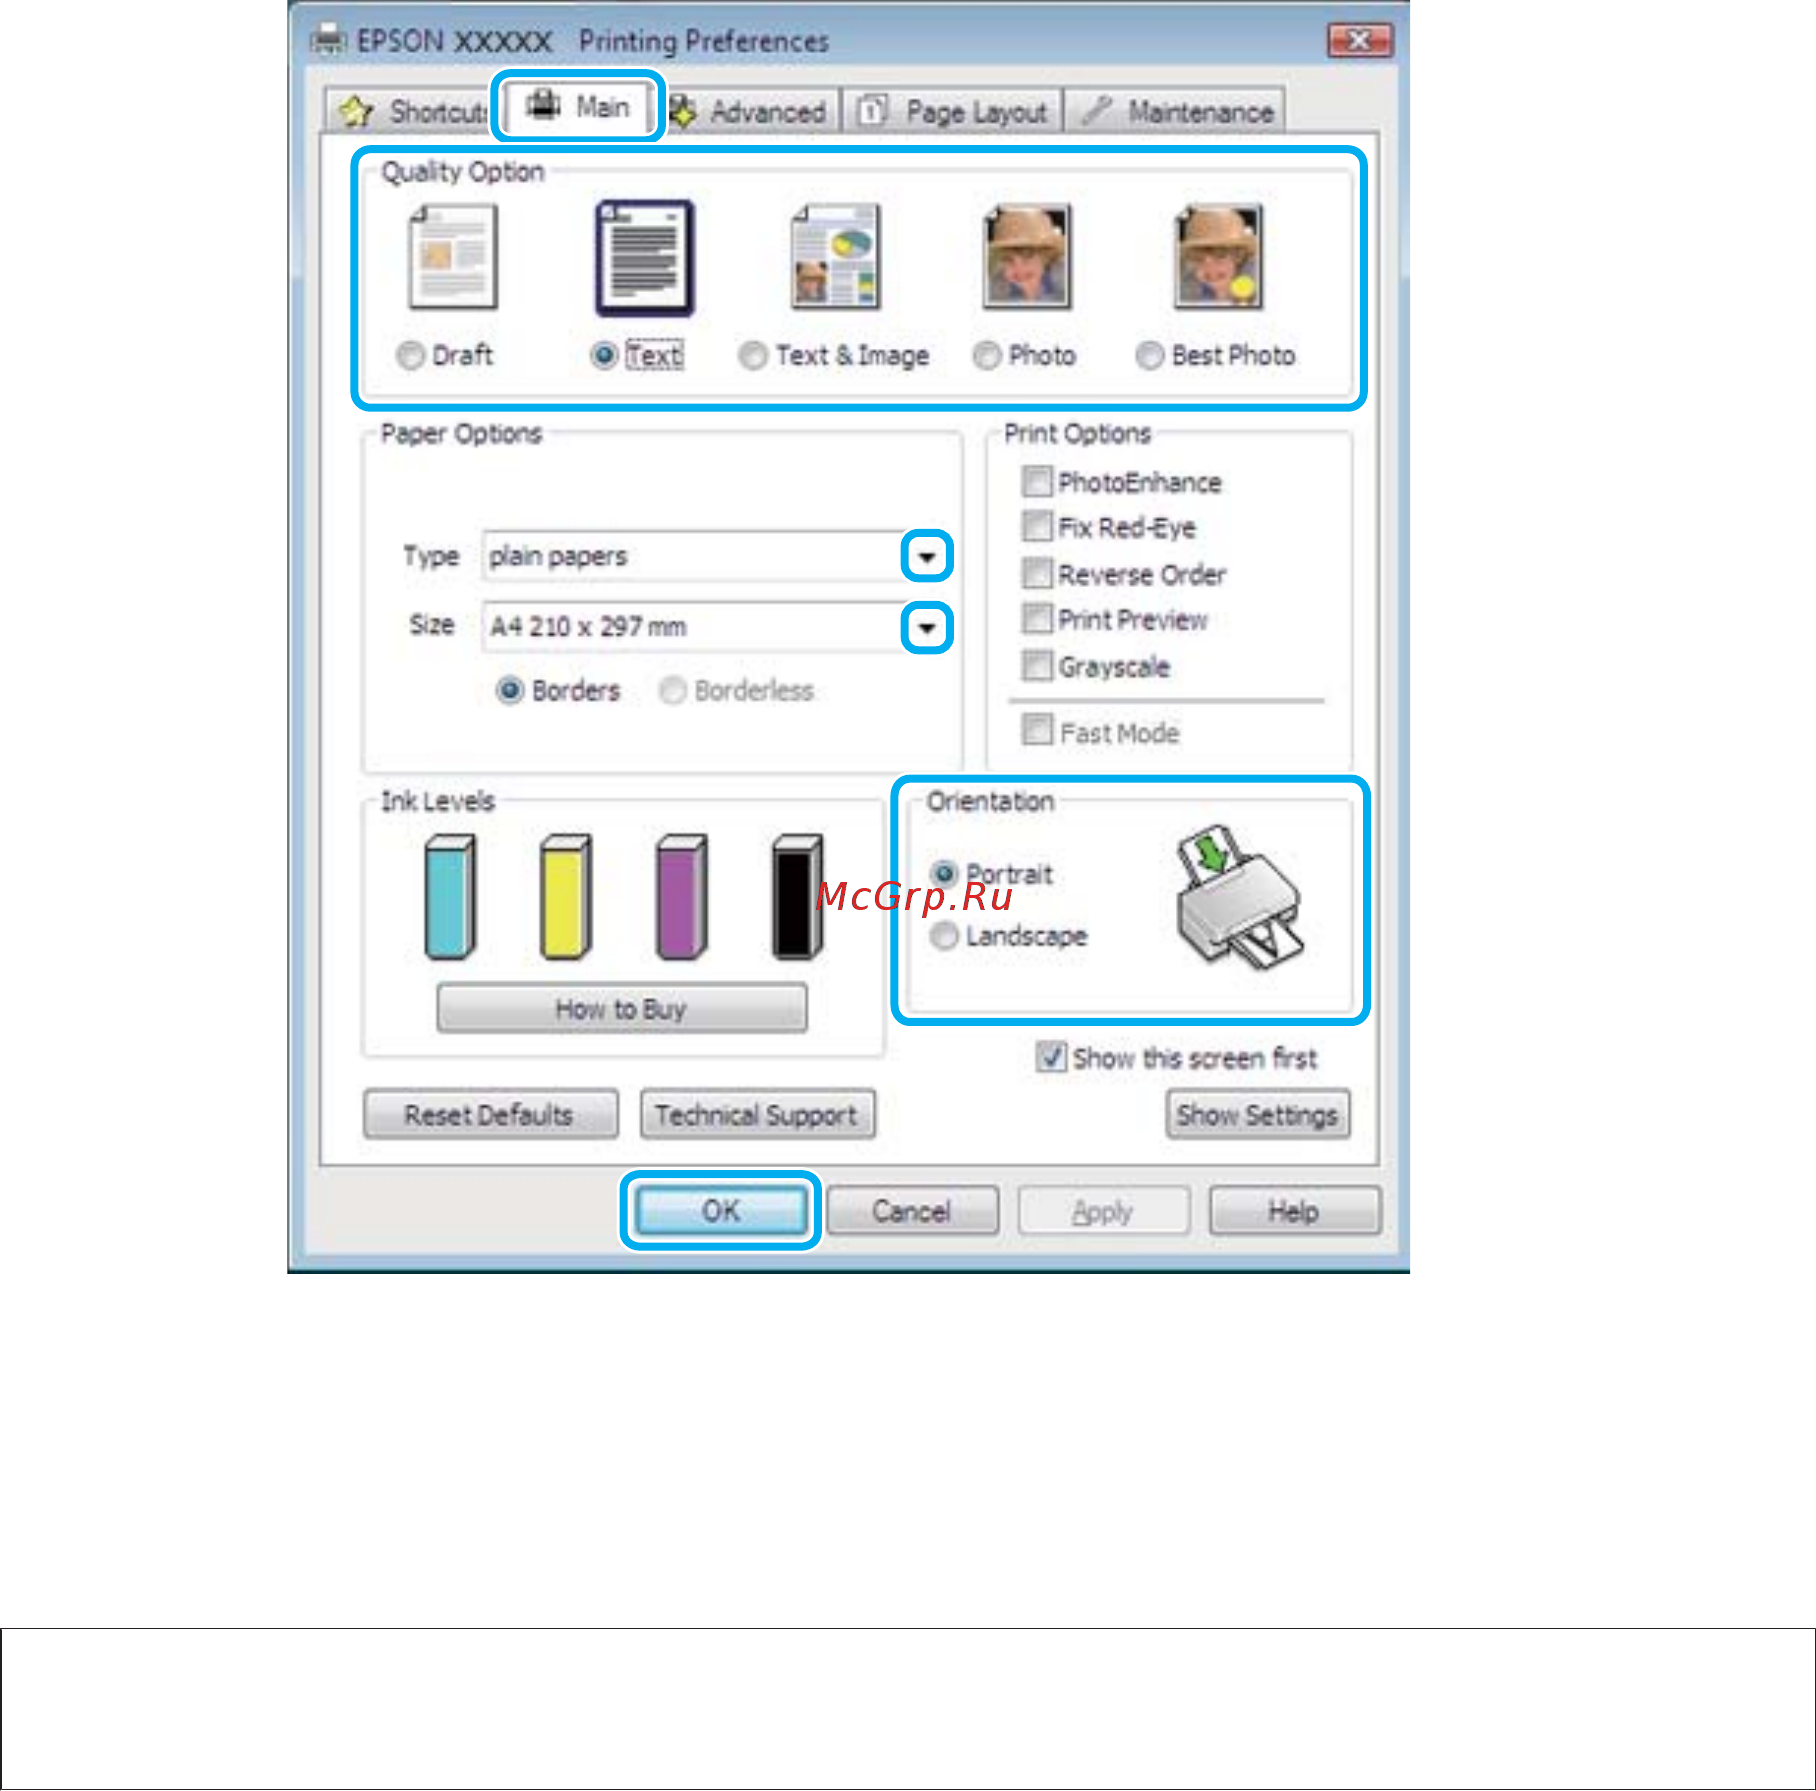Image resolution: width=1816 pixels, height=1791 pixels.
Task: Click the Apply button
Action: point(1104,1210)
